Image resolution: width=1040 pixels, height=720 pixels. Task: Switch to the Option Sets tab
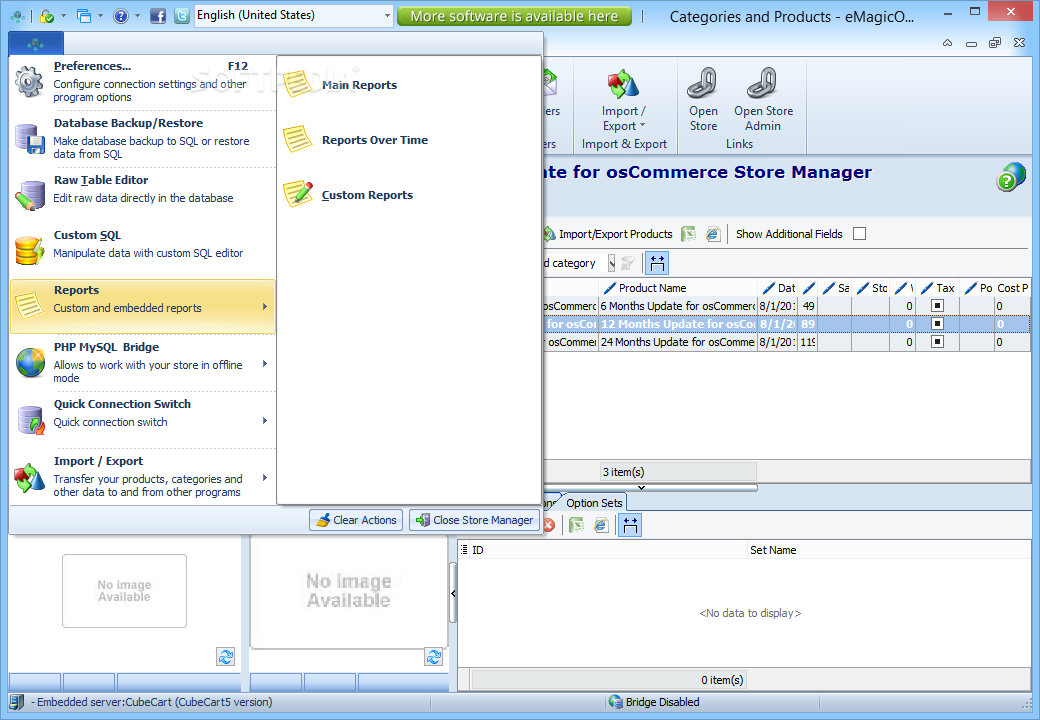click(594, 503)
